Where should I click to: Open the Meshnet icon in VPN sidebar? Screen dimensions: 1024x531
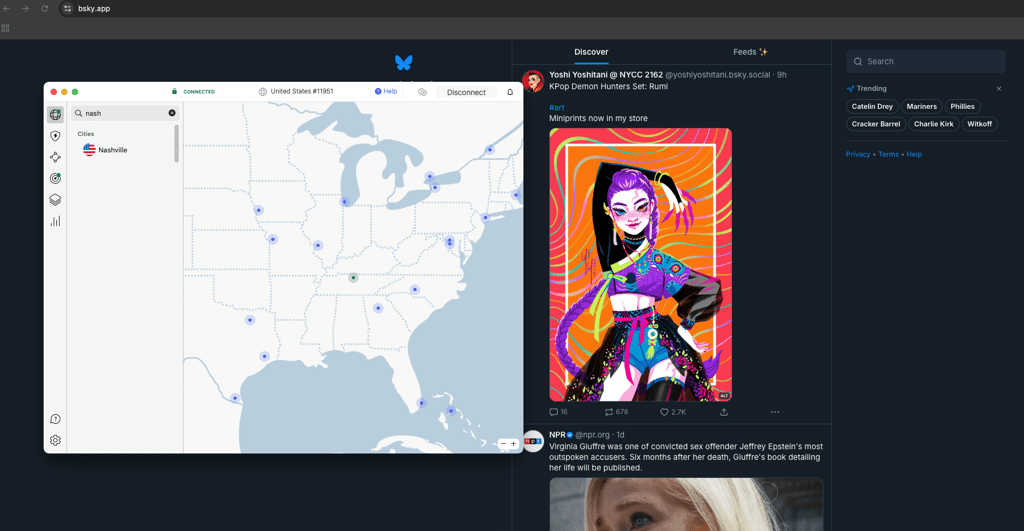pyautogui.click(x=56, y=157)
